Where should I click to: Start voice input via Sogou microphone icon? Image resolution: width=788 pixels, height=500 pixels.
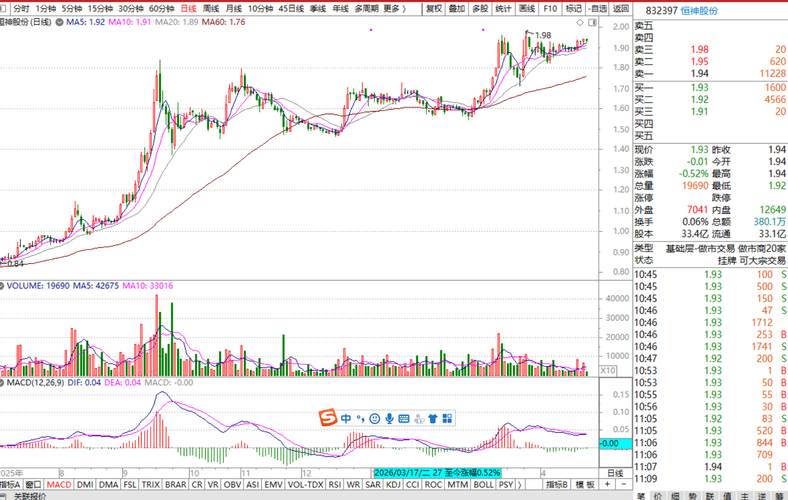pyautogui.click(x=389, y=418)
